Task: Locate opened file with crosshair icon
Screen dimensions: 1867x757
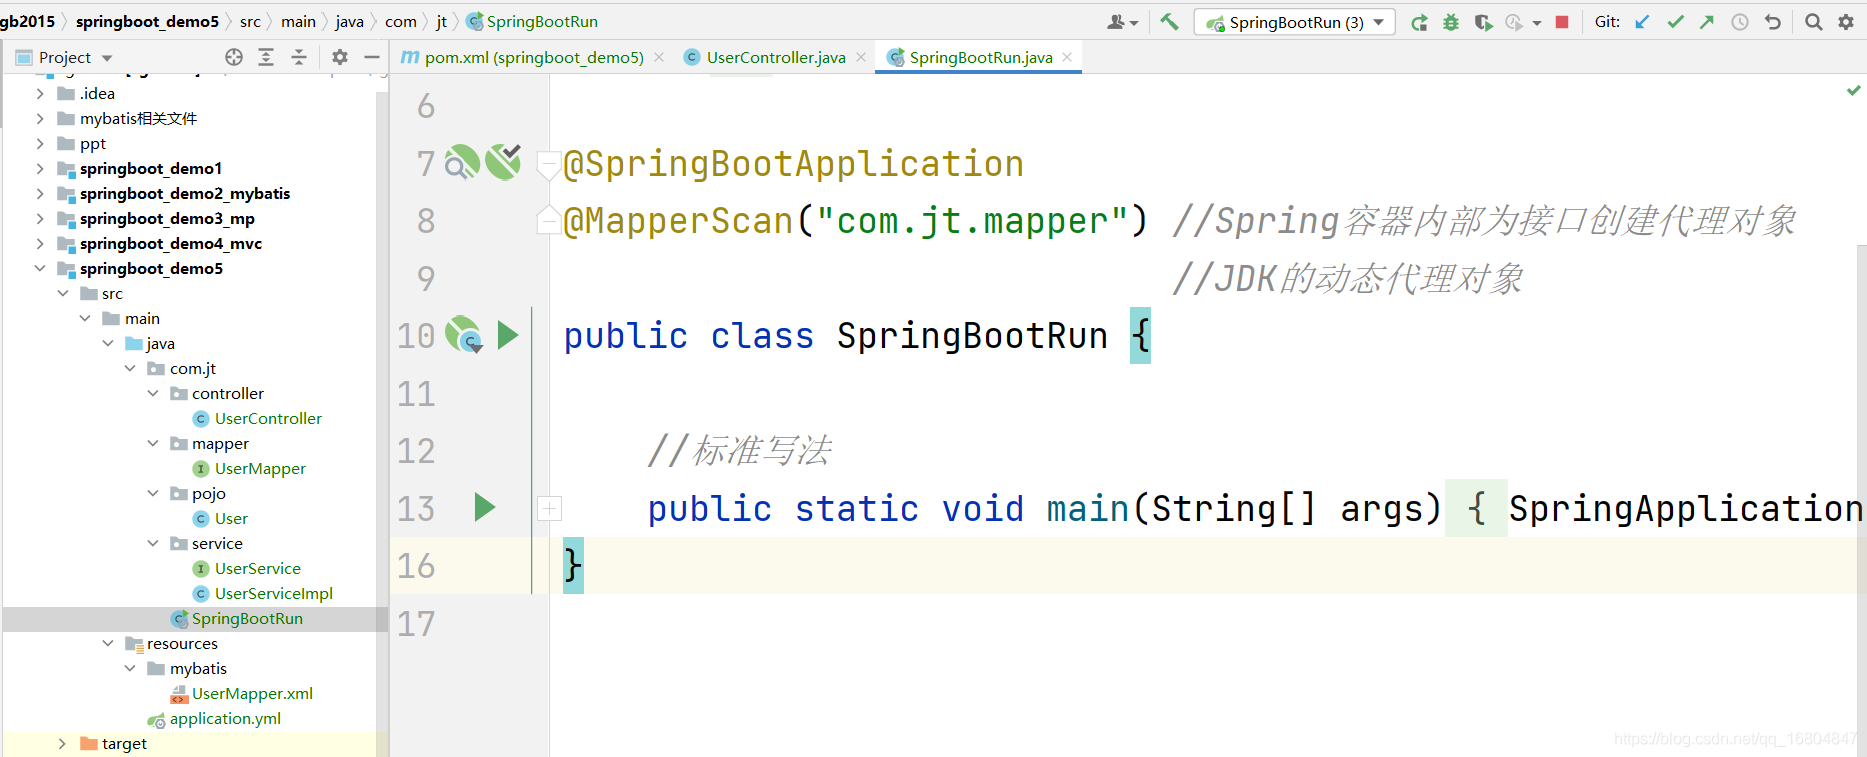Action: 234,57
